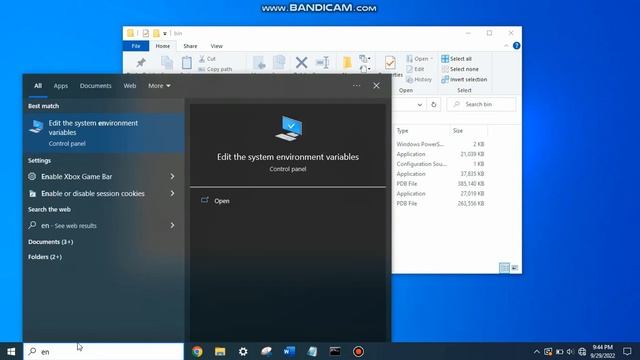Open File Explorer from taskbar

pos(220,351)
